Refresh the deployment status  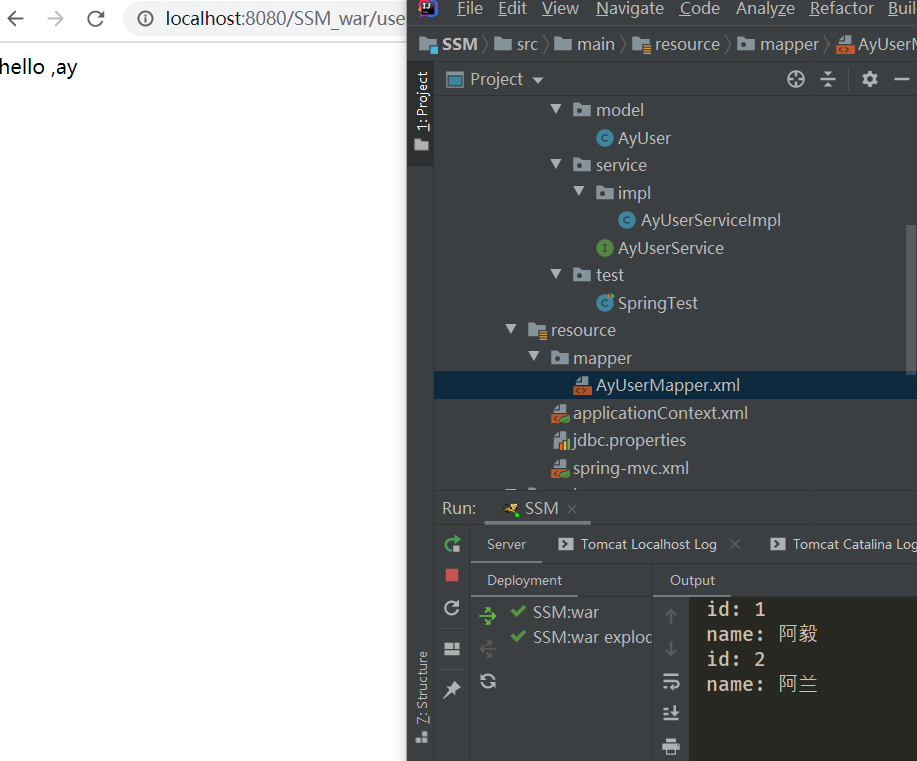488,682
